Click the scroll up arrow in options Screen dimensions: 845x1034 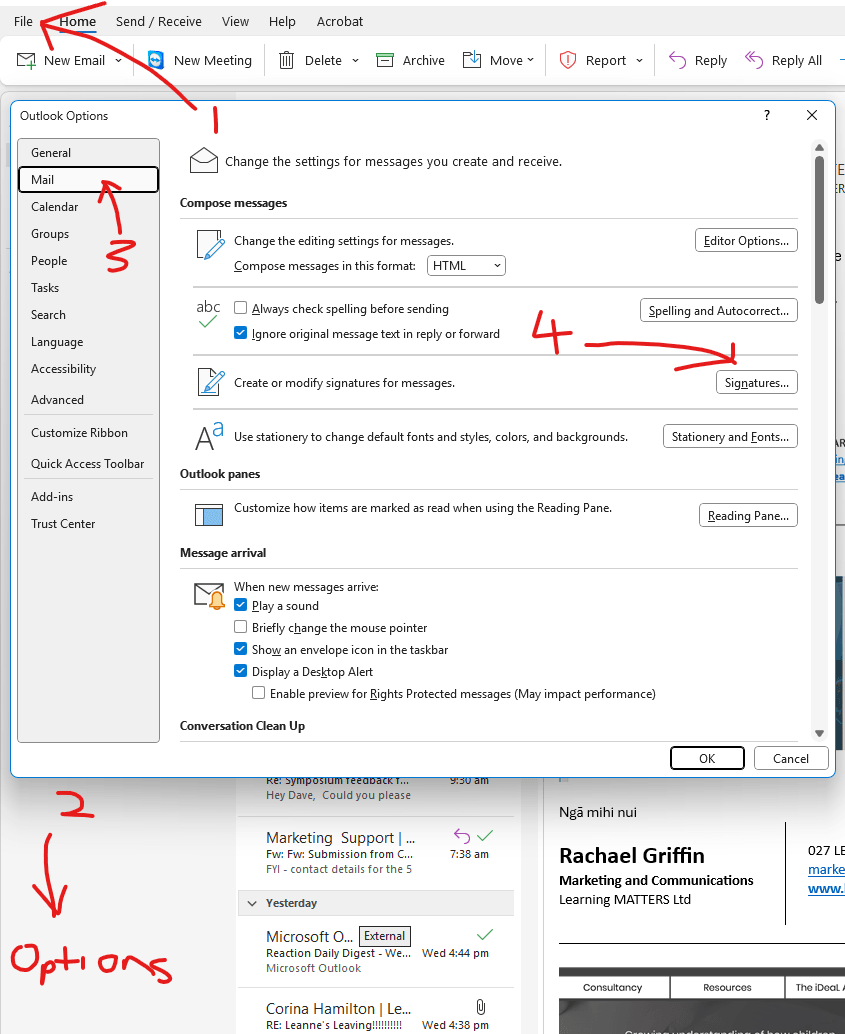819,147
